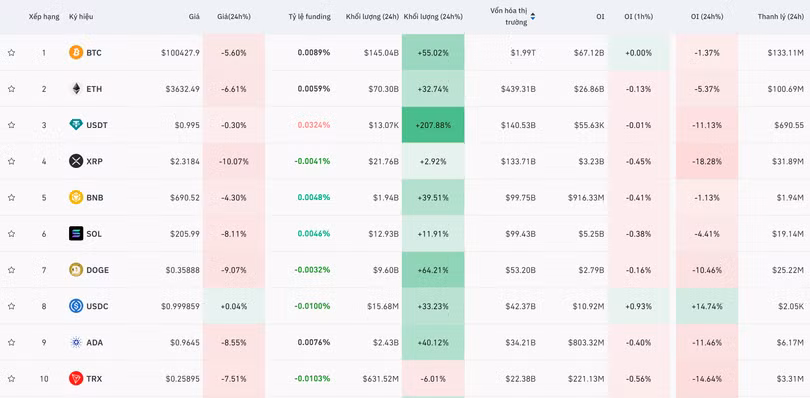Screen dimensions: 810x398
Task: Open the SOL symbol link
Action: tap(94, 234)
